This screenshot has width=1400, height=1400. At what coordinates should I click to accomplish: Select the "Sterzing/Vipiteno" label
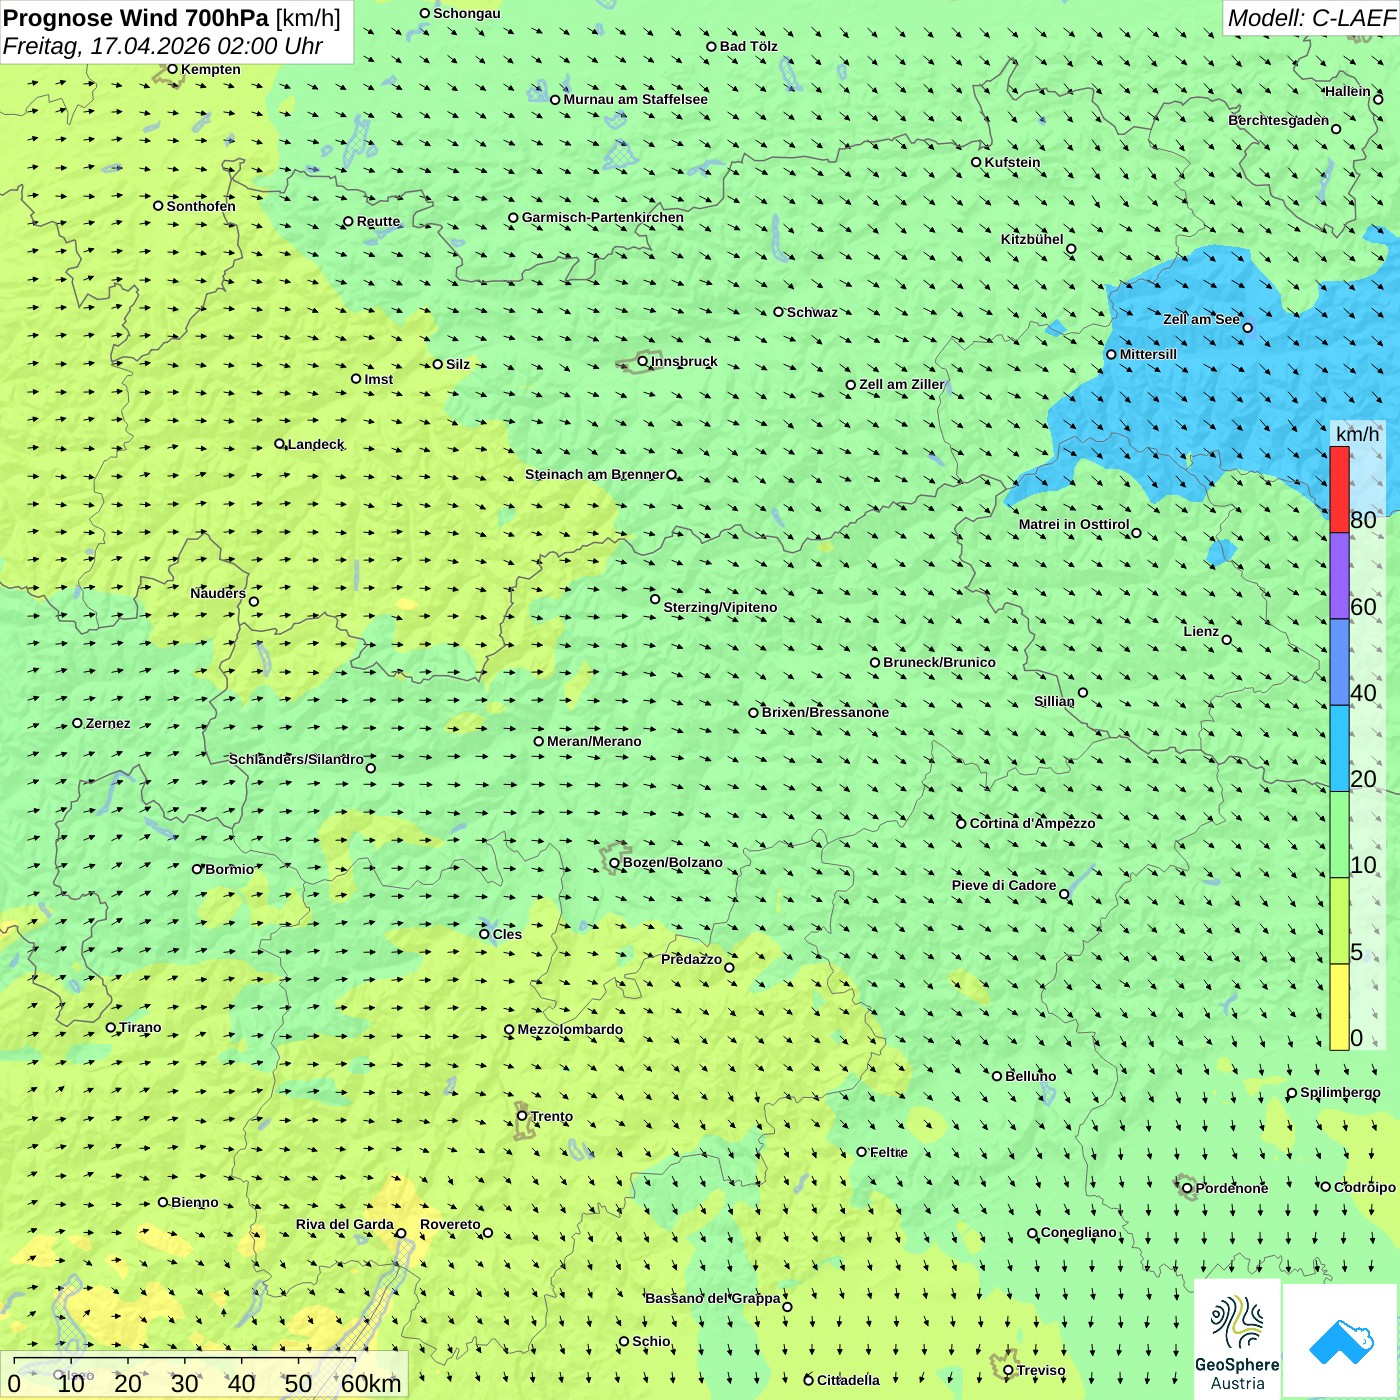pos(720,607)
